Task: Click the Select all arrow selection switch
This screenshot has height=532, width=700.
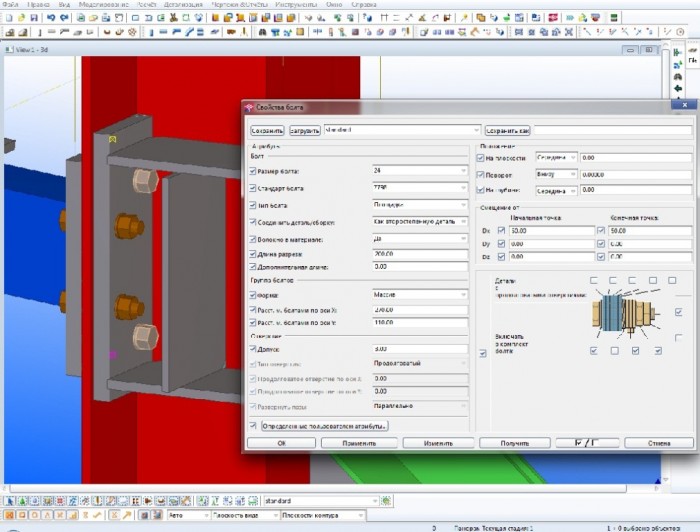Action: 10,501
